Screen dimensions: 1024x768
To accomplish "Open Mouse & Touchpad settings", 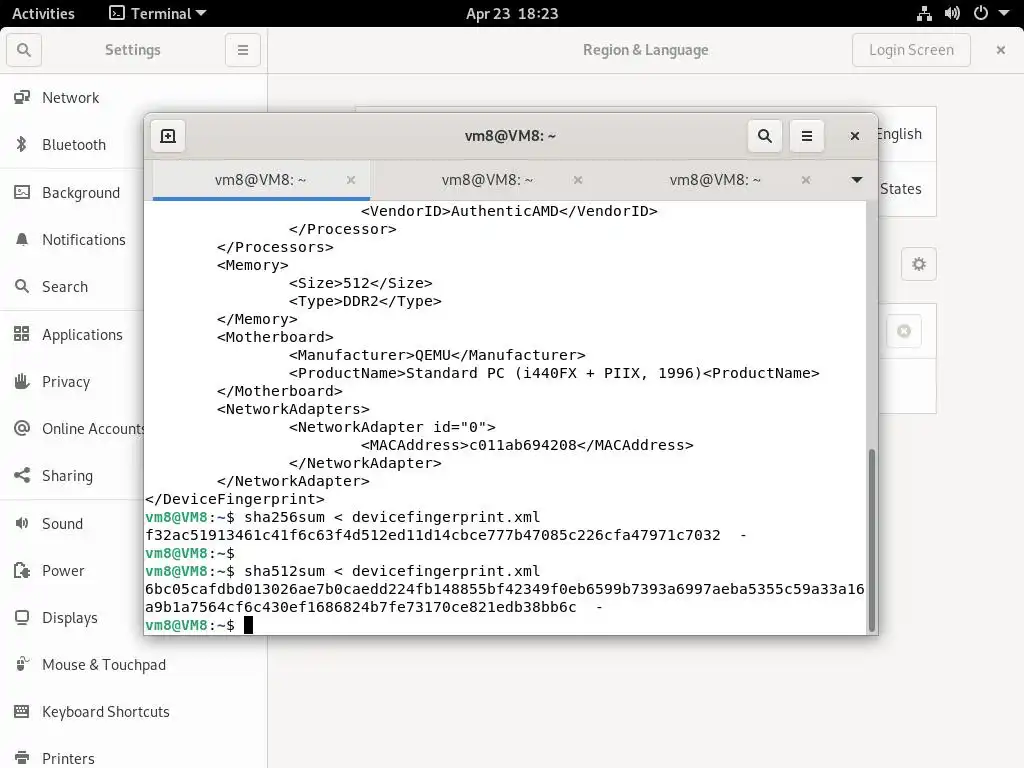I will [x=133, y=665].
